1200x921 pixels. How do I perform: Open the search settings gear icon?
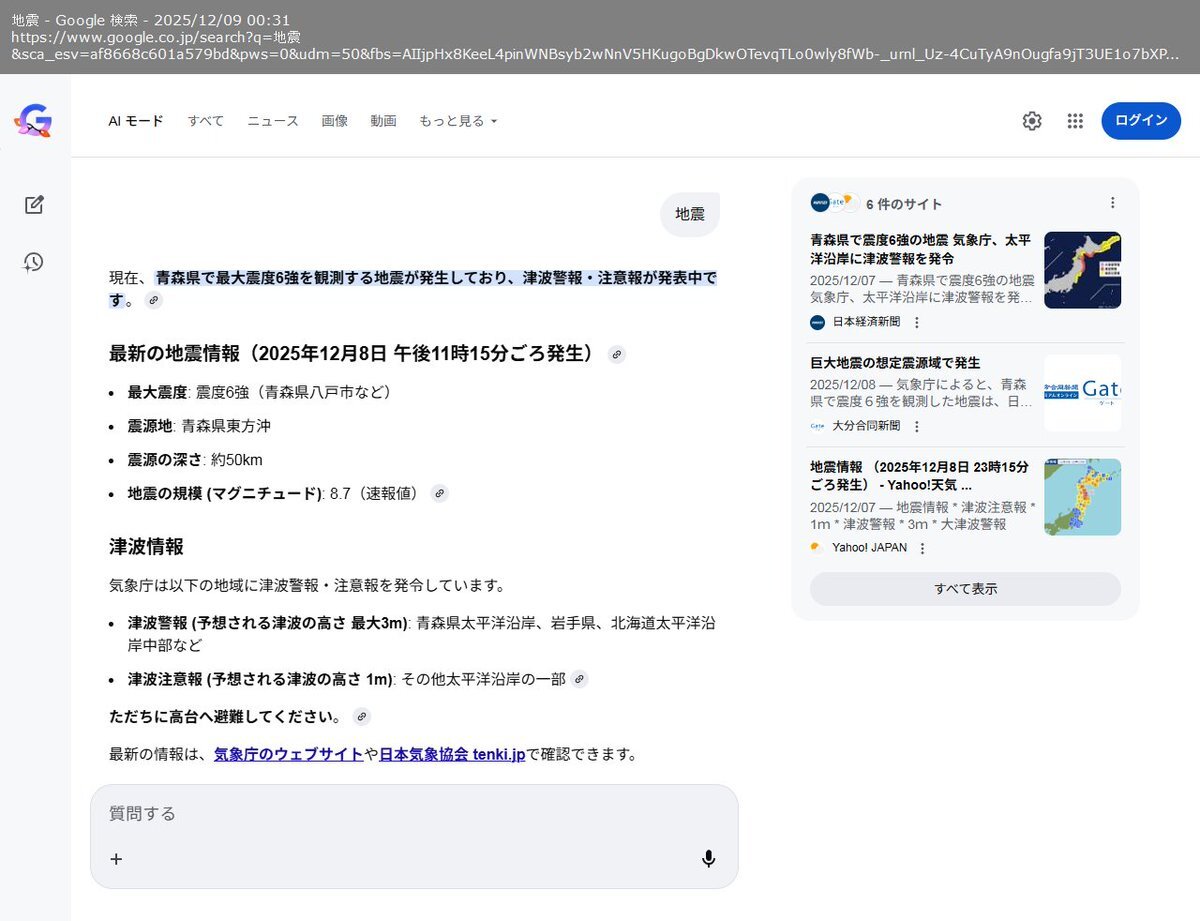point(1031,120)
